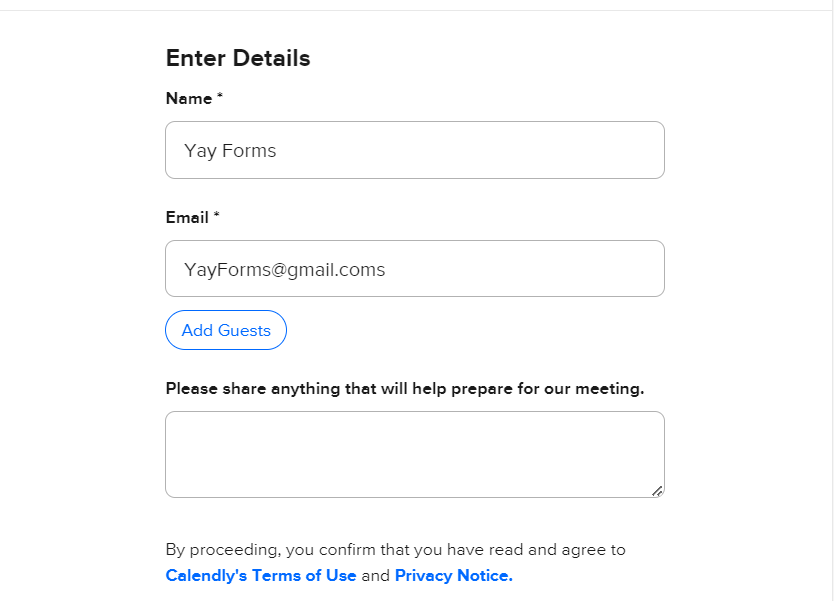Focus the Email input field
The height and width of the screenshot is (601, 834).
pyautogui.click(x=414, y=269)
